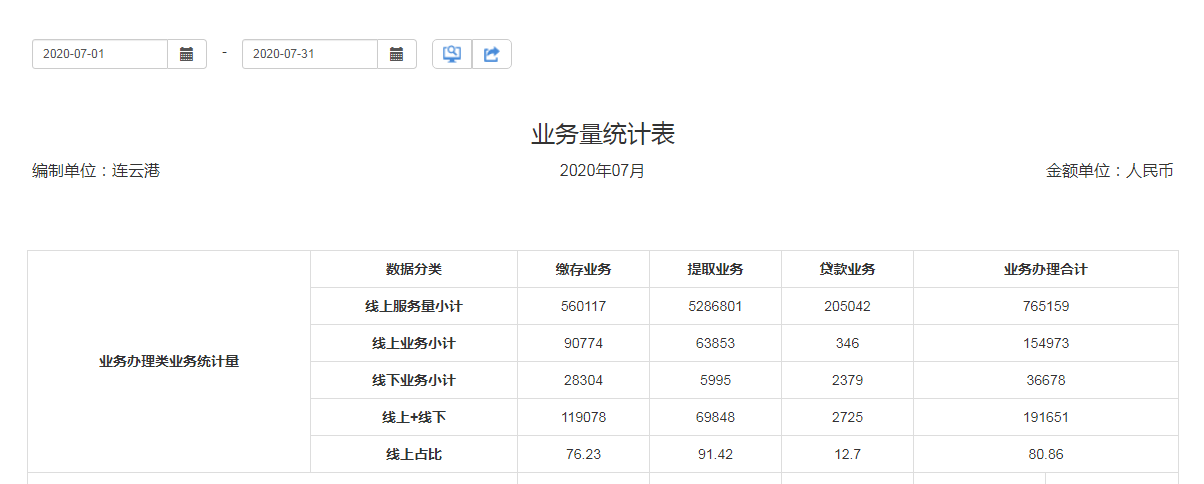Click the cell value 5995
The width and height of the screenshot is (1204, 484).
point(715,380)
